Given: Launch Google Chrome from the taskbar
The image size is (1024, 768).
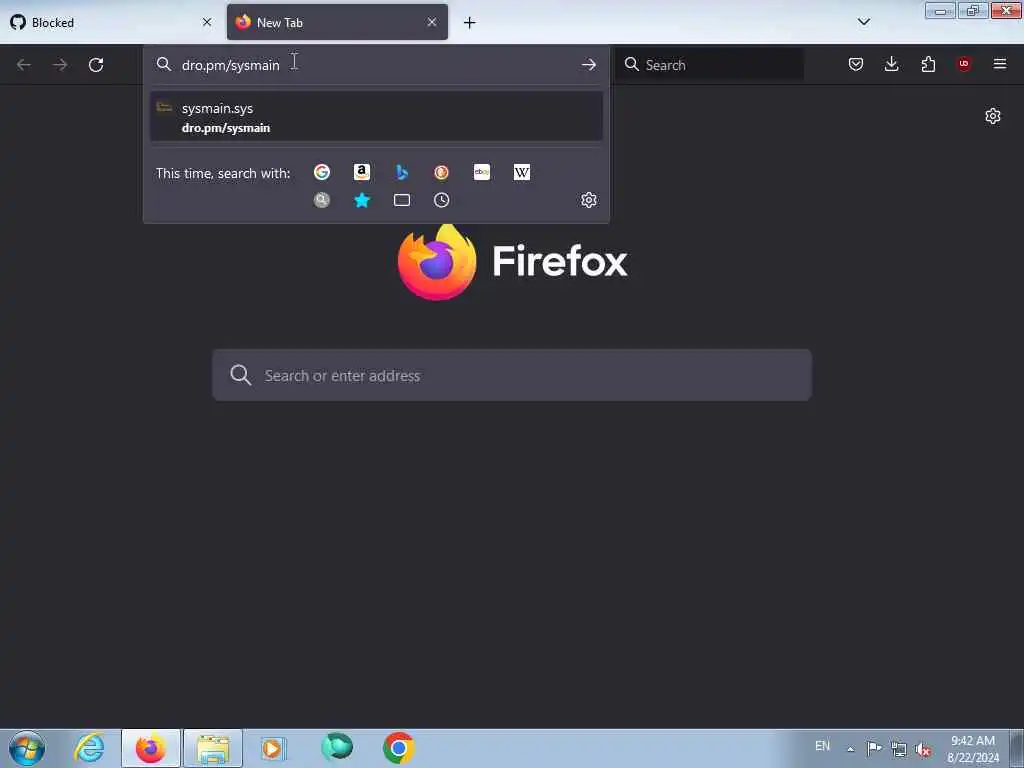Looking at the screenshot, I should click(x=398, y=748).
